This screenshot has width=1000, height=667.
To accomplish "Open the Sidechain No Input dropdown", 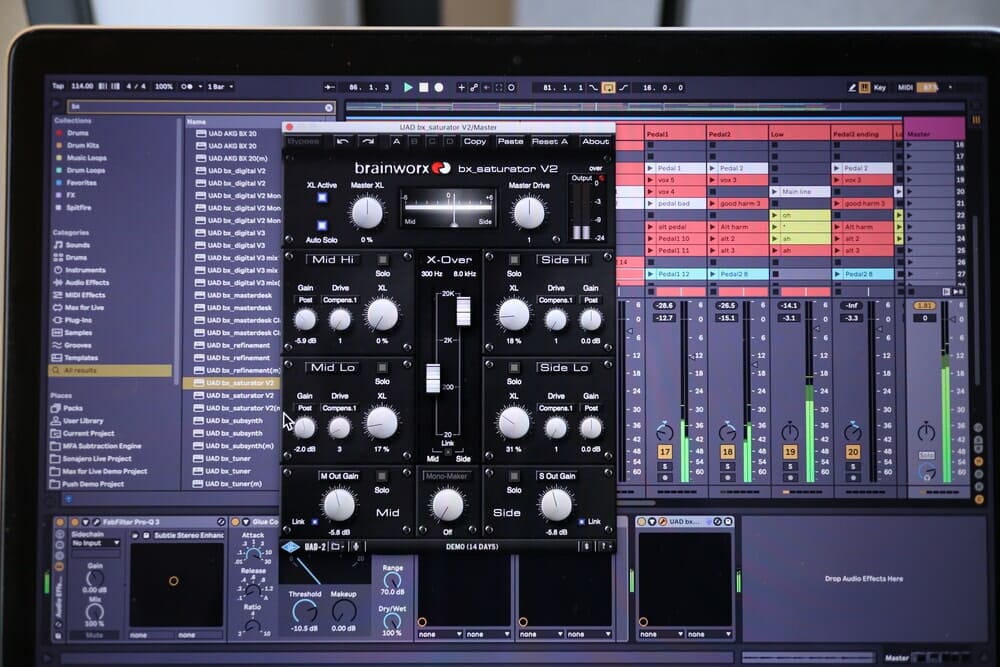I will tap(95, 543).
